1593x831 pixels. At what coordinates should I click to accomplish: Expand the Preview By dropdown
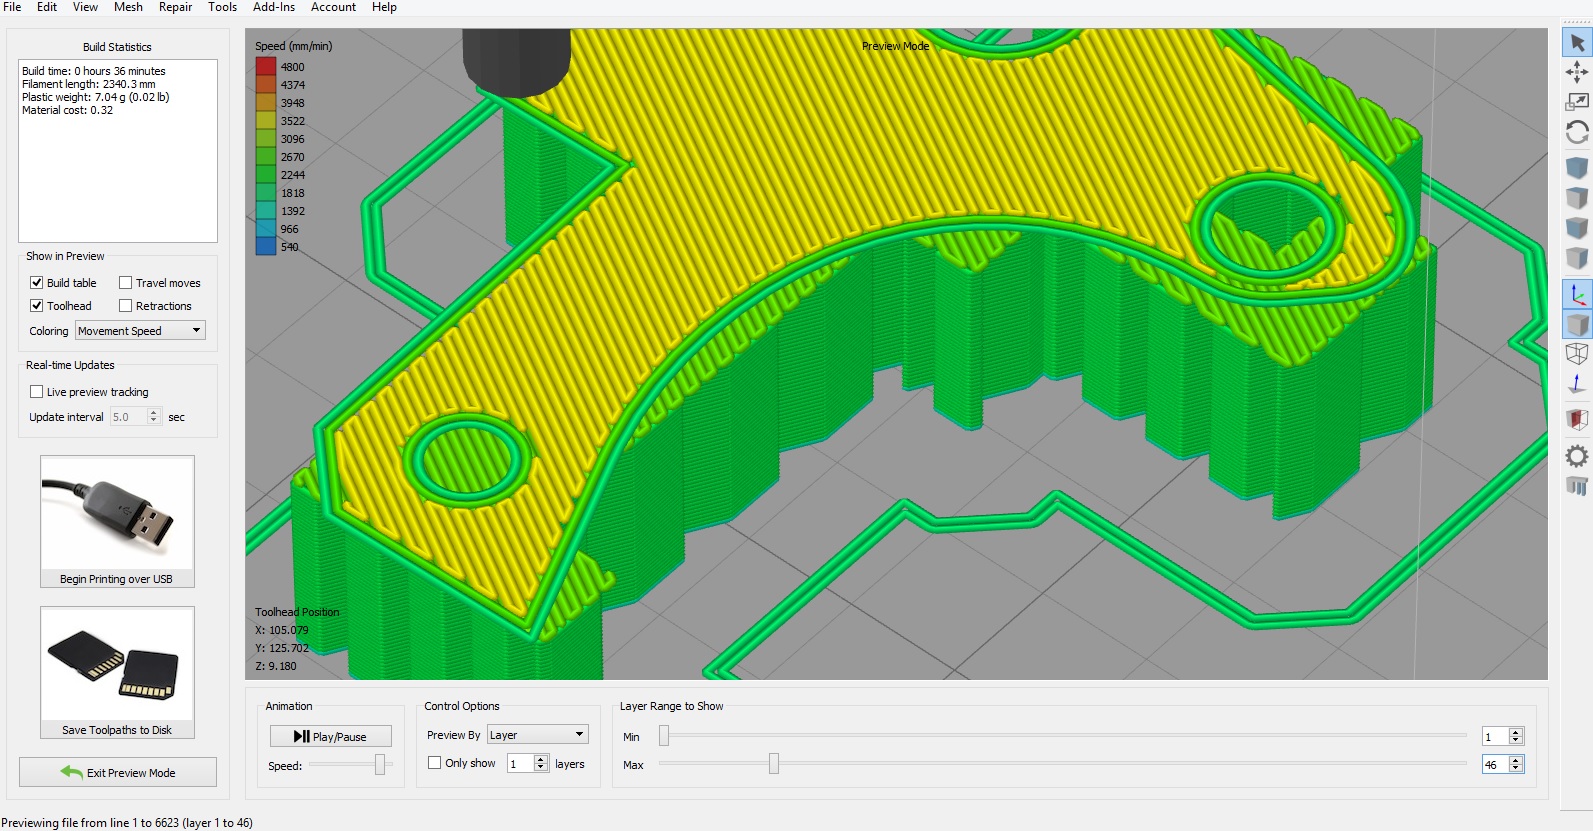pyautogui.click(x=537, y=735)
